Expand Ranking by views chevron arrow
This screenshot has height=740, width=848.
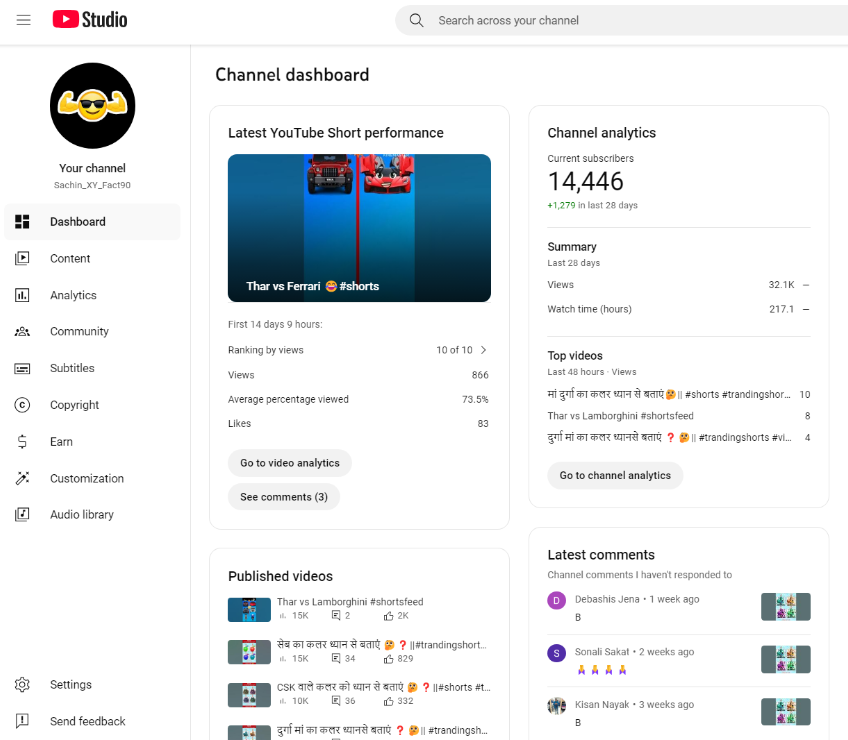[483, 350]
